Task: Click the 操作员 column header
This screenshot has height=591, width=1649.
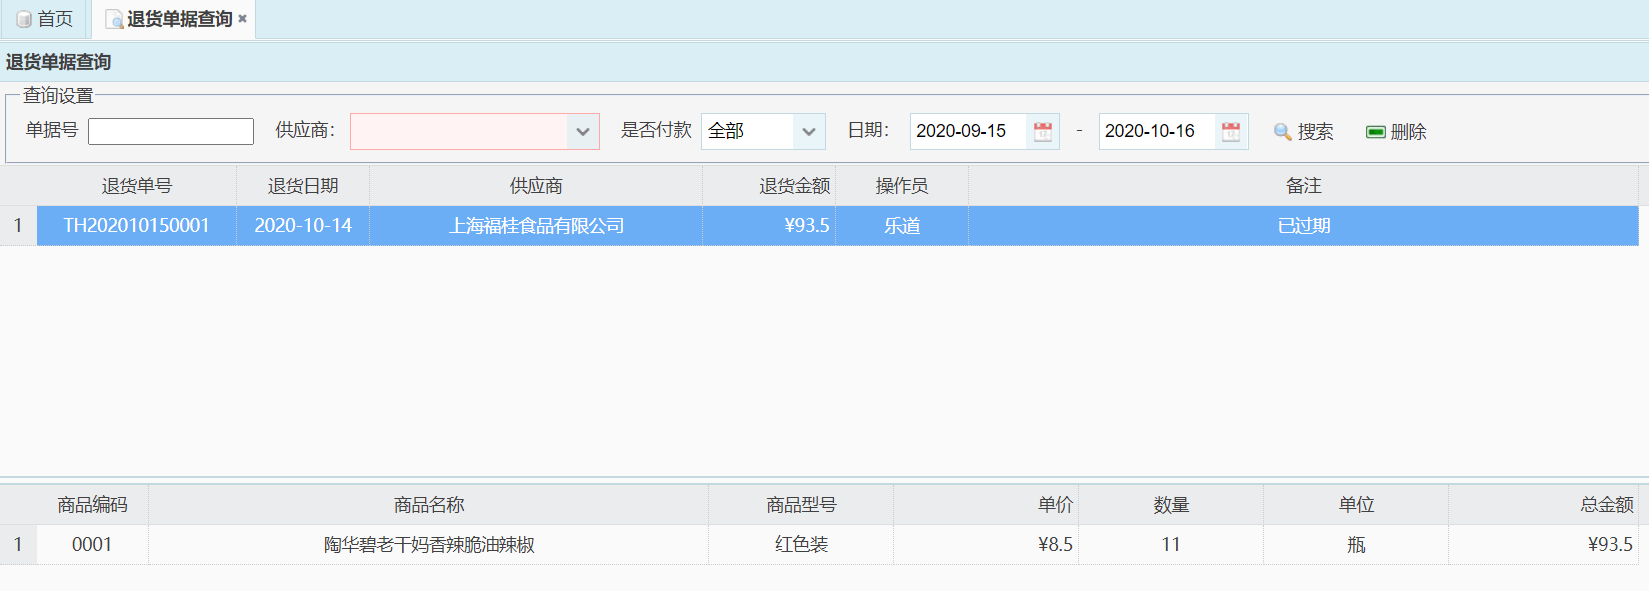Action: coord(902,186)
